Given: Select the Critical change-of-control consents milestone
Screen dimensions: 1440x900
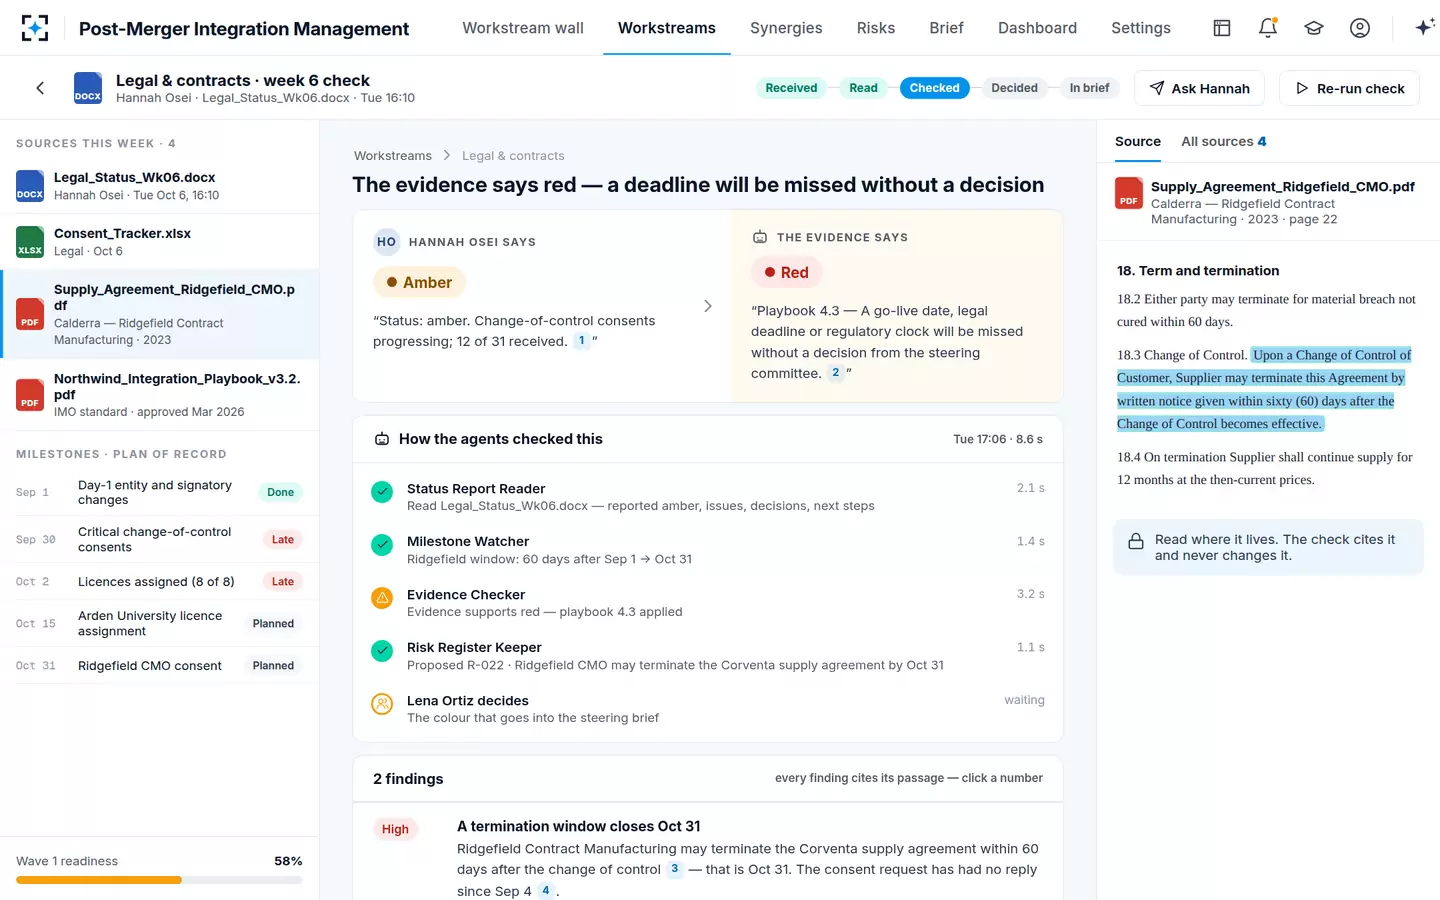Looking at the screenshot, I should coord(160,540).
